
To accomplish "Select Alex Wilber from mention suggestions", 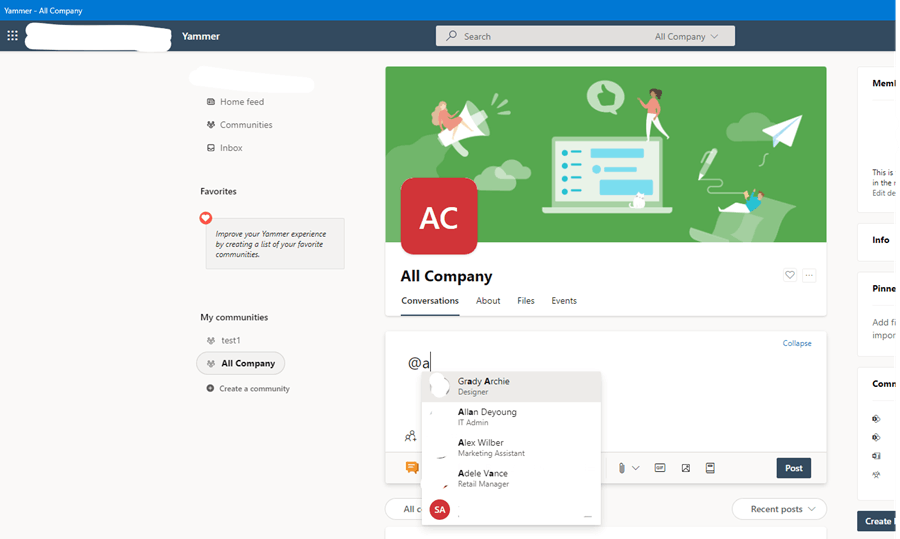I will pos(511,448).
